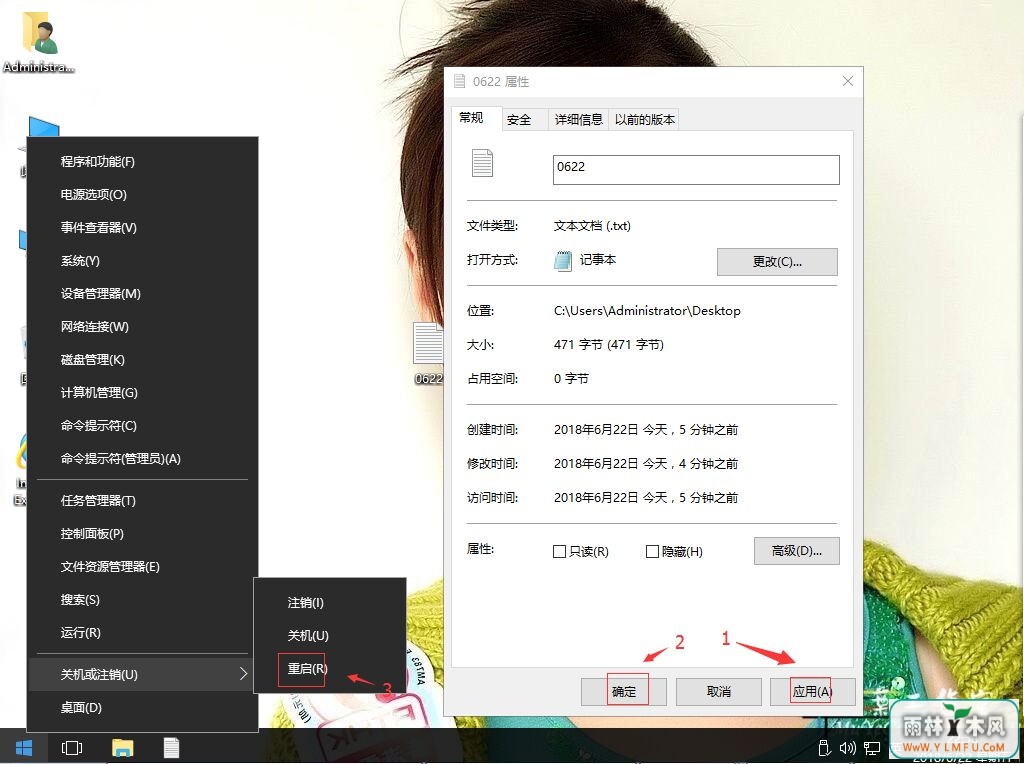Open the Administrator folder desktop icon
This screenshot has height=764, width=1024.
[39, 42]
